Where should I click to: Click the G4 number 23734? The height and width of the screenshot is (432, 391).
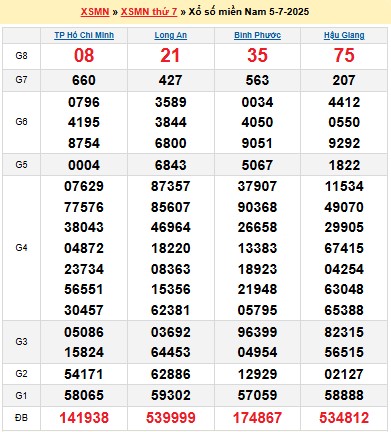(84, 269)
